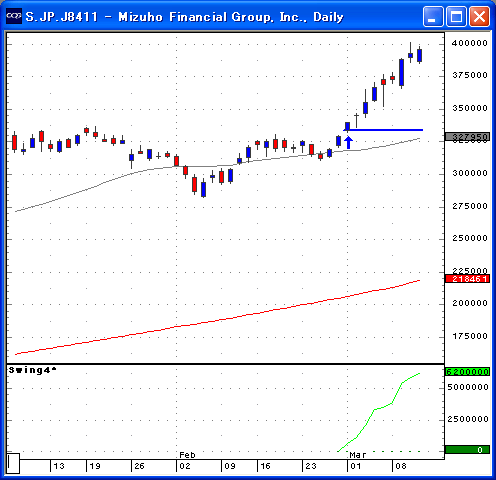Click the 08 date label on time axis

401,466
